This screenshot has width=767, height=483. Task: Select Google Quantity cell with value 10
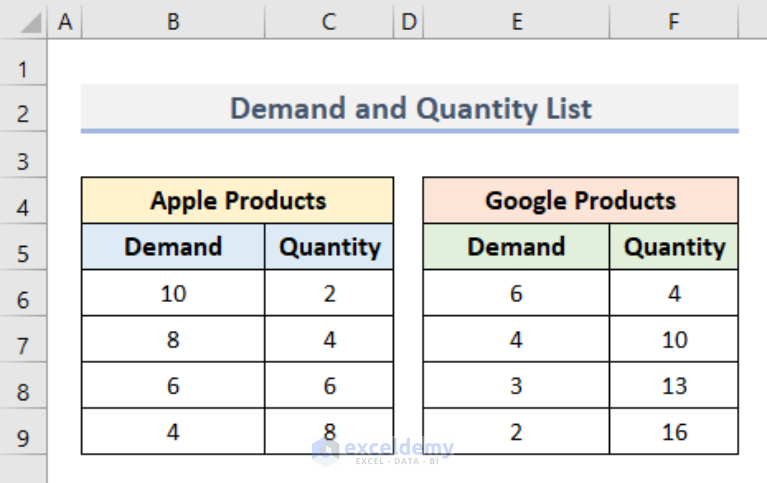click(674, 339)
